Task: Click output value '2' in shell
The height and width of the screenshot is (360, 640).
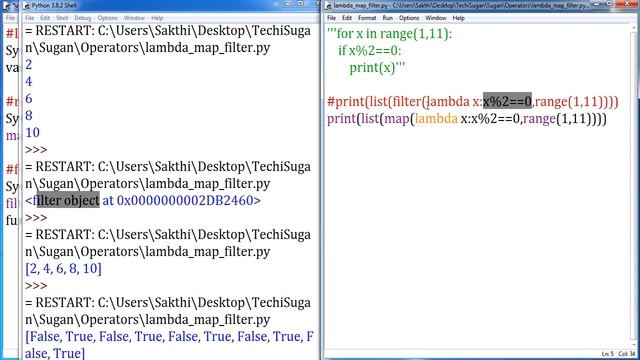Action: pos(29,64)
